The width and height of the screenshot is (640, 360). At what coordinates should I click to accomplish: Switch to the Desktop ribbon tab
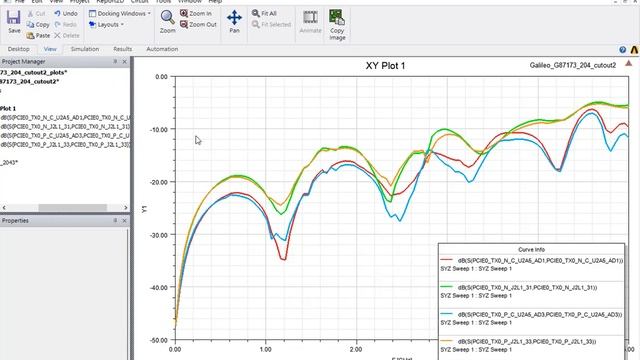tap(19, 49)
